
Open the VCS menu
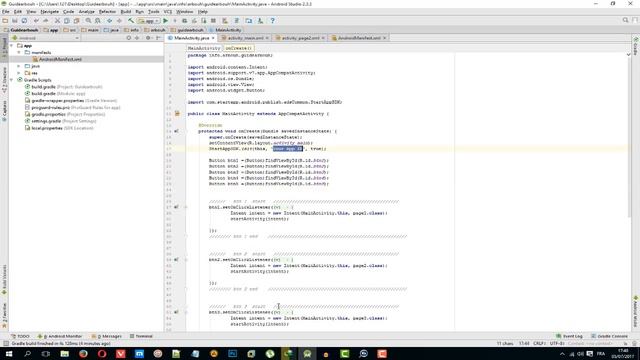click(168, 12)
